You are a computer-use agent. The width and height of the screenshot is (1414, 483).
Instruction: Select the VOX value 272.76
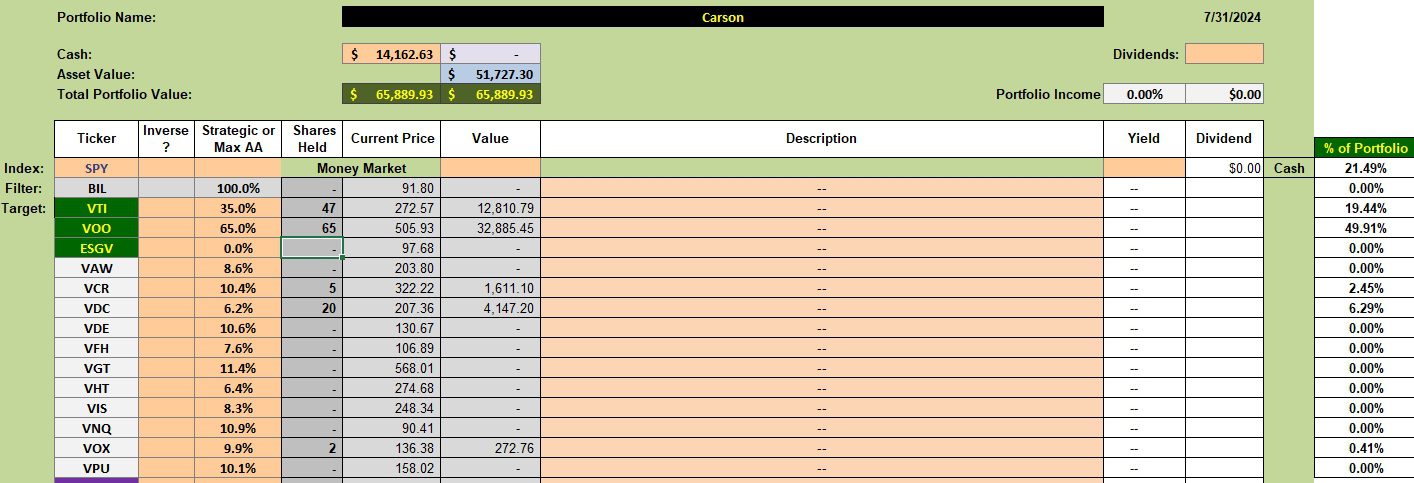tap(490, 448)
